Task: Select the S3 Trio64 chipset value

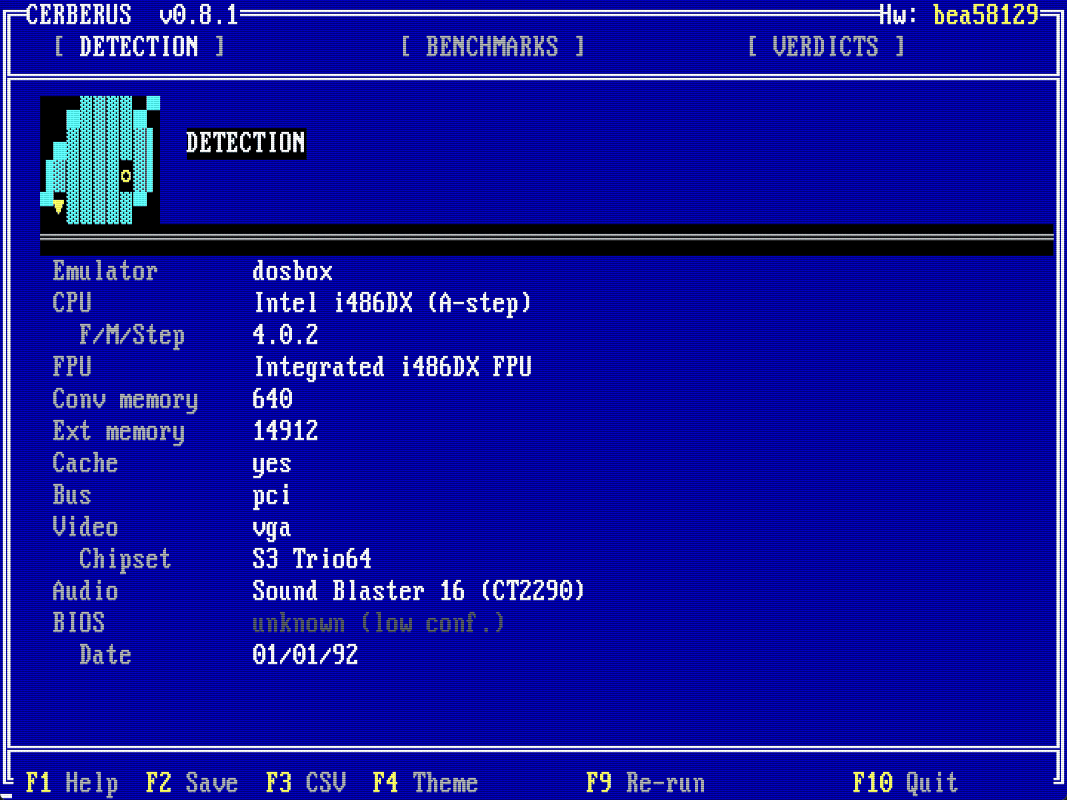Action: point(312,559)
